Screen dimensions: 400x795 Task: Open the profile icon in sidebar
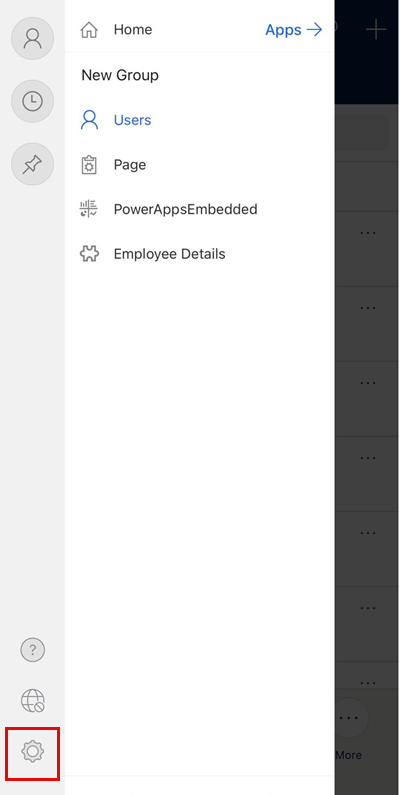[x=32, y=38]
